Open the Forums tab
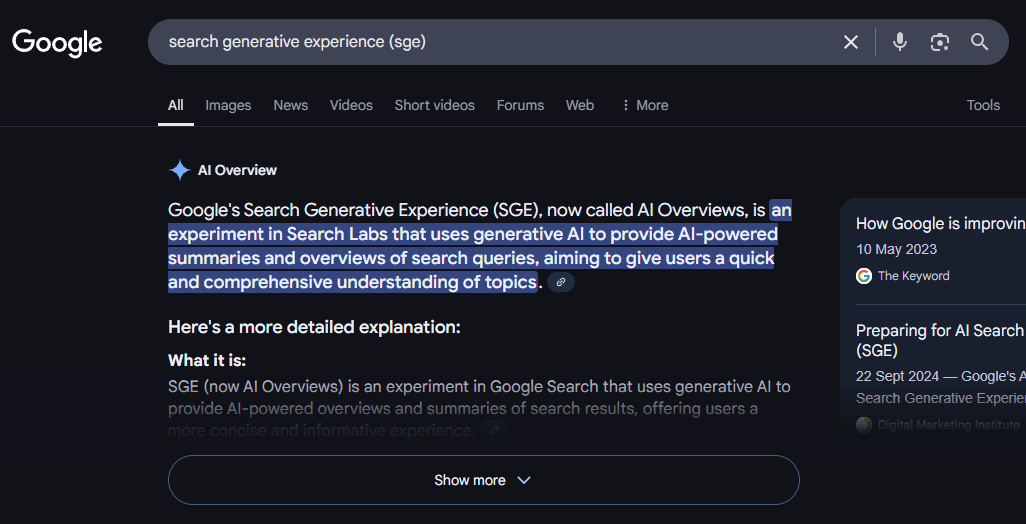1026x524 pixels. 520,105
